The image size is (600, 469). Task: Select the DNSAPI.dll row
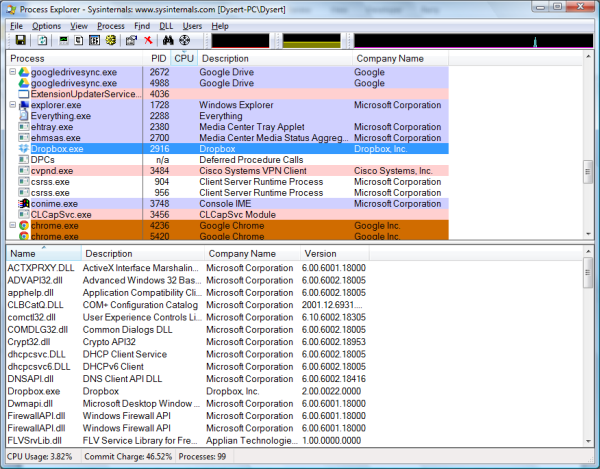(x=187, y=379)
